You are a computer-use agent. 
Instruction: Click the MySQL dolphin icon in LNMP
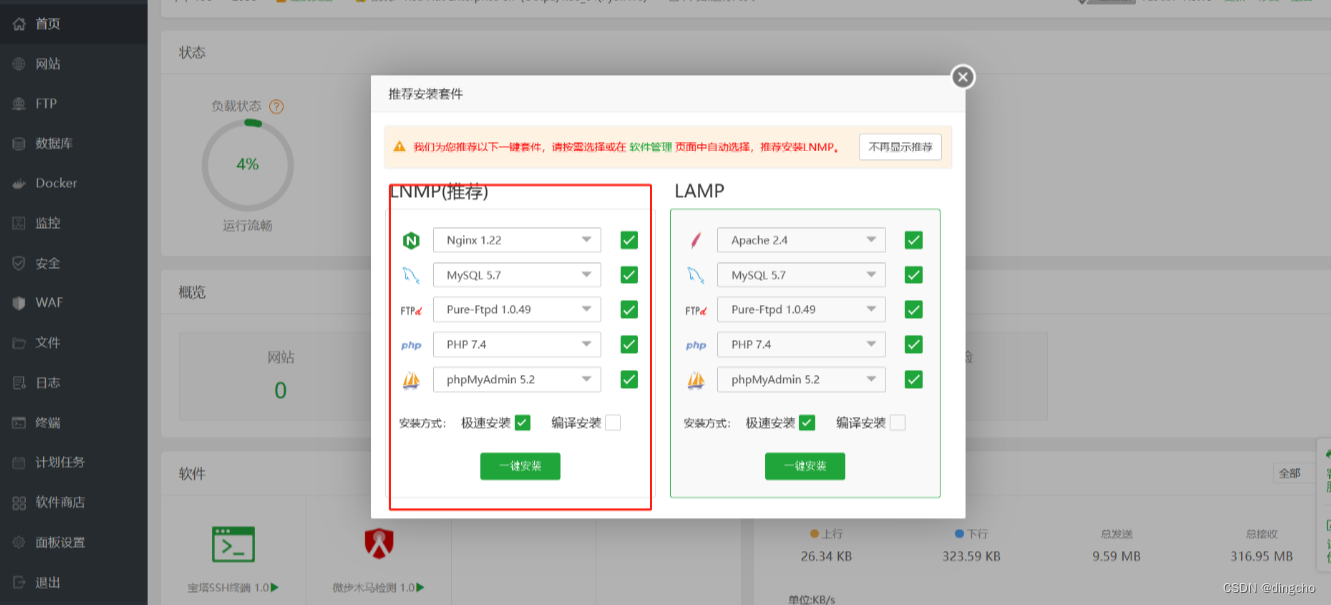tap(410, 275)
